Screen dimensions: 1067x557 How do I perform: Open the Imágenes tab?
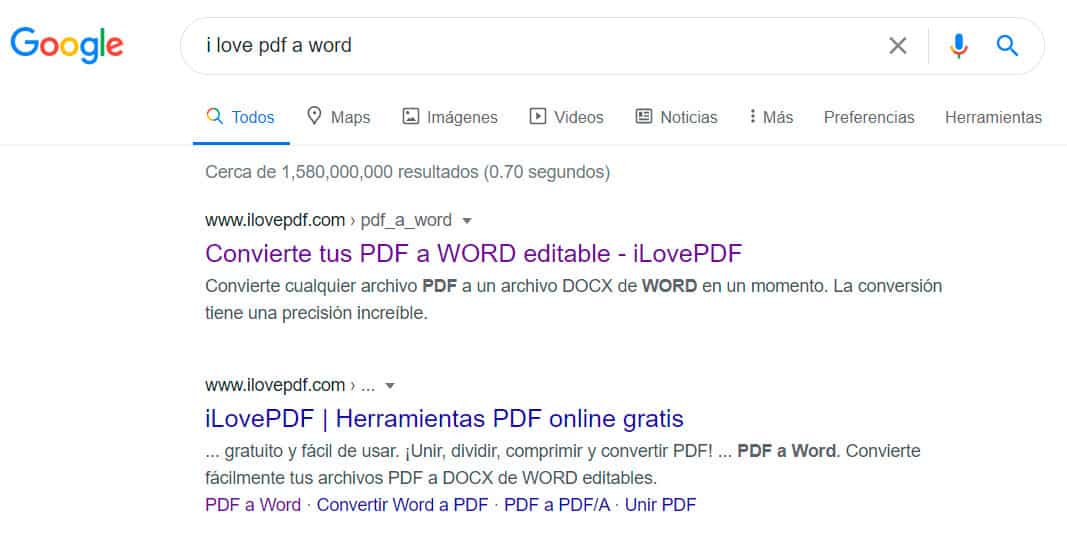coord(450,117)
